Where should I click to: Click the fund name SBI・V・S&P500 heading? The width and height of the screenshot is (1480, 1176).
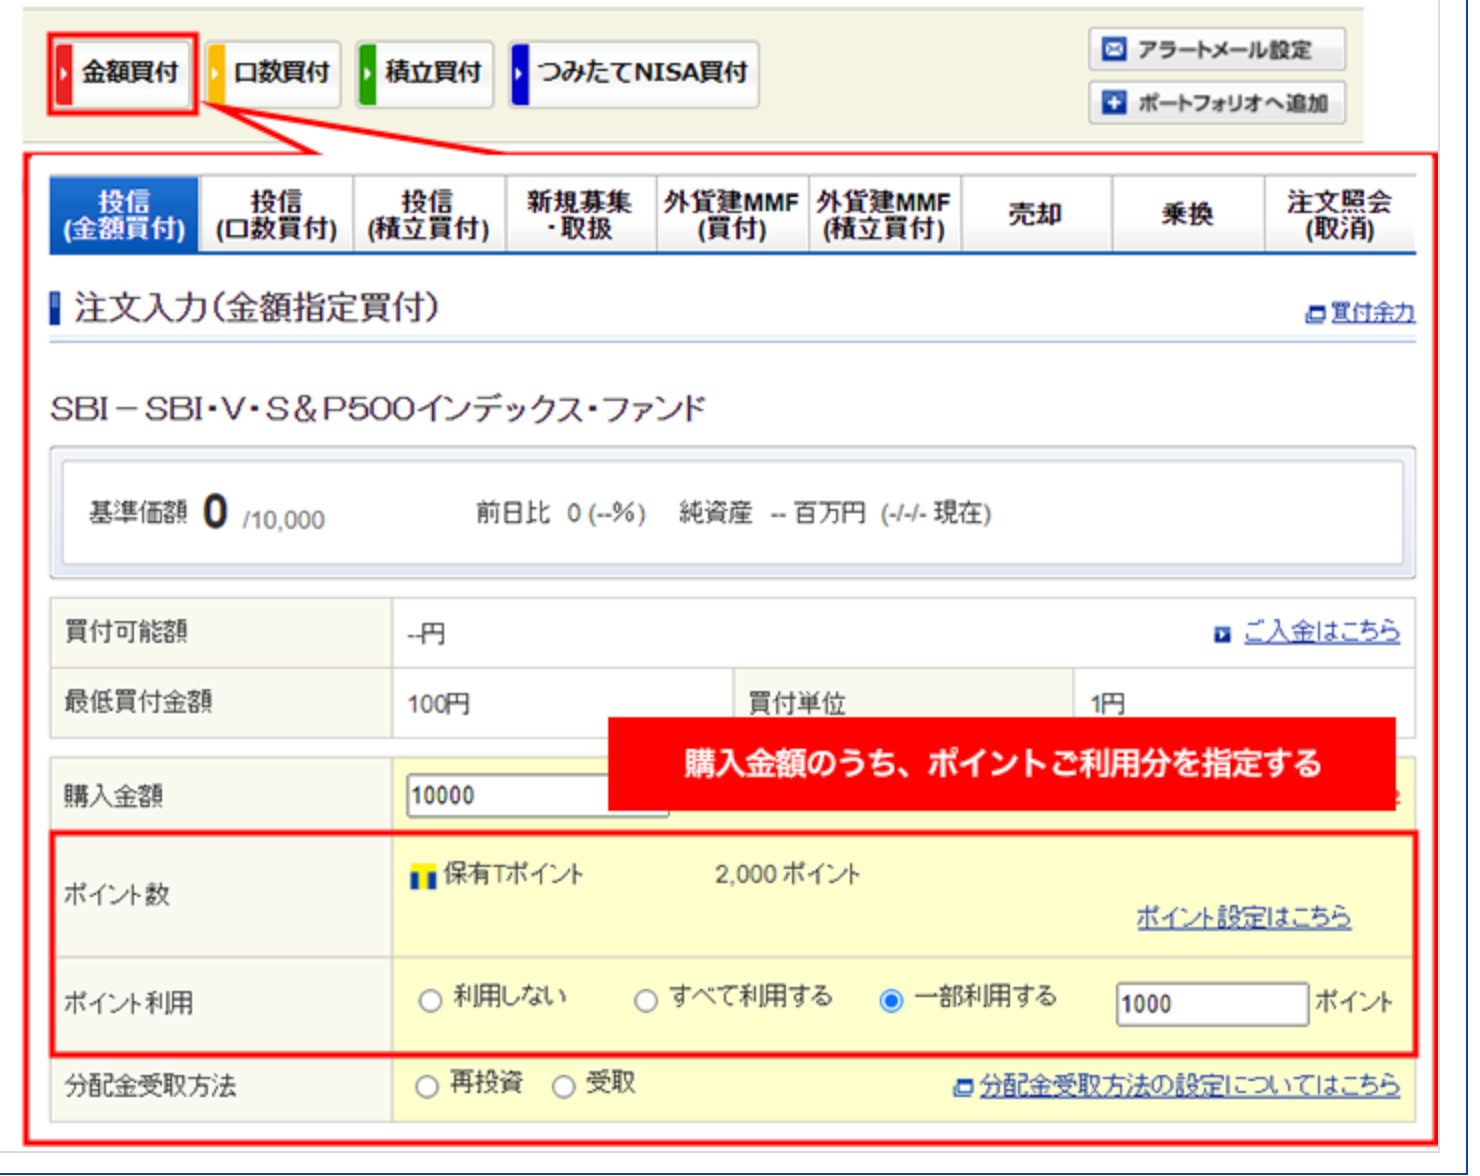click(378, 408)
